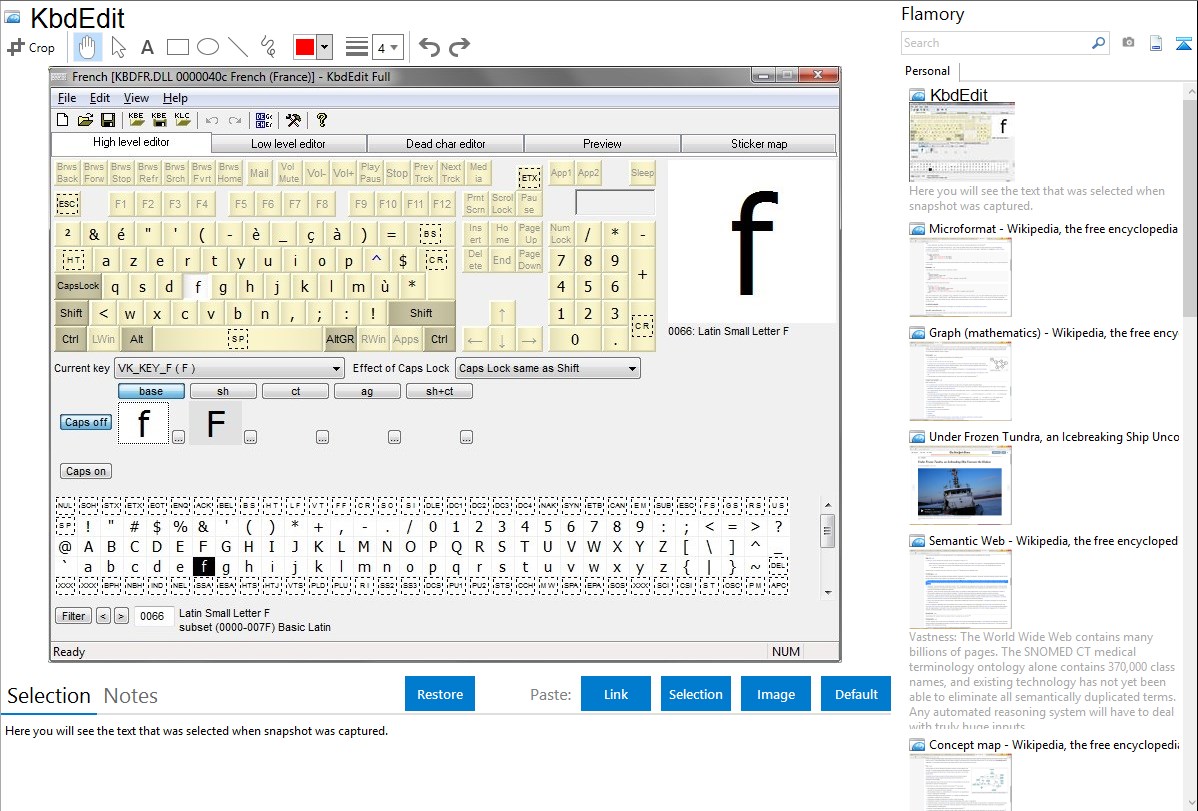Enable the sh modifier state
The width and height of the screenshot is (1198, 811).
(223, 391)
